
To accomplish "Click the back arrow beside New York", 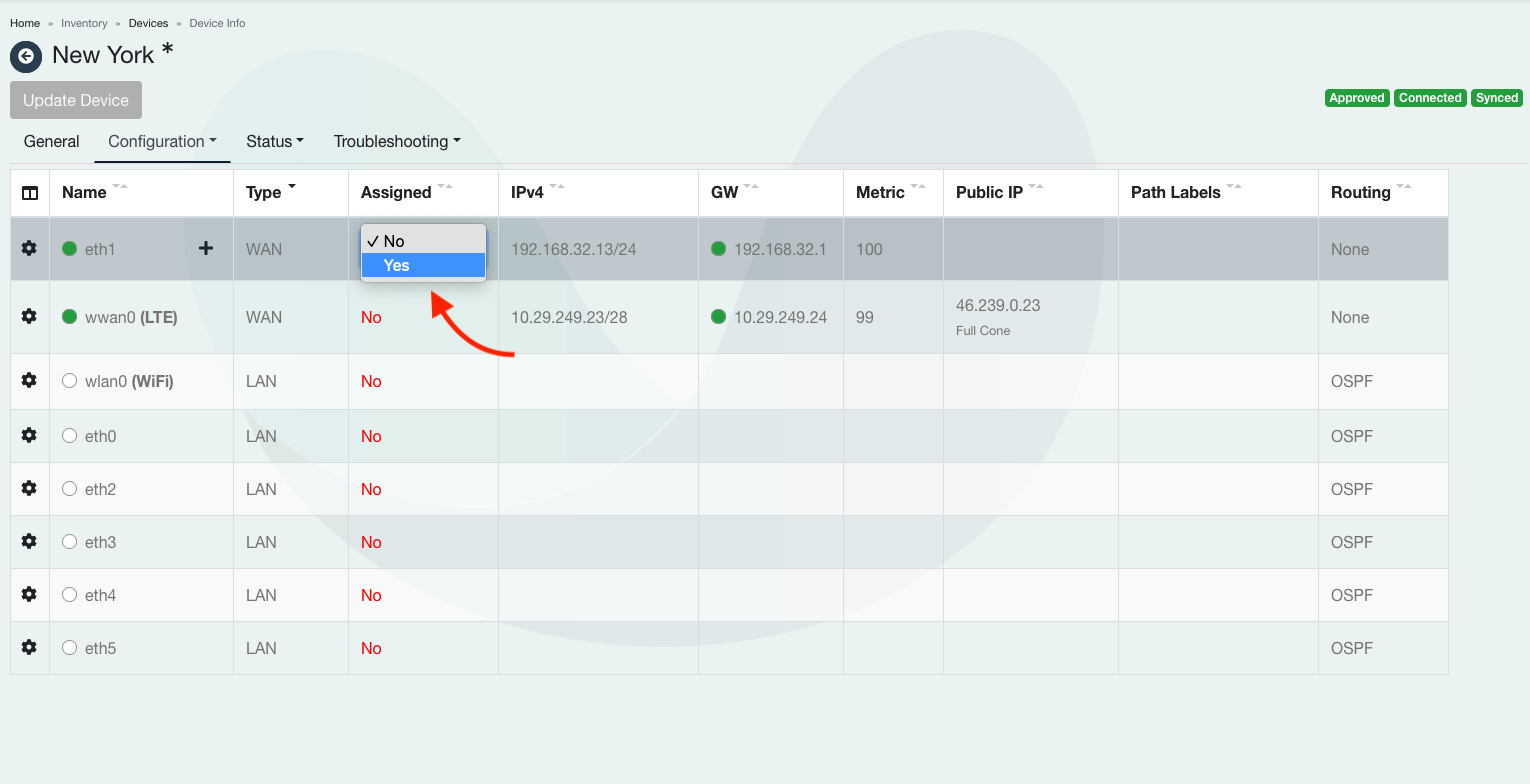I will (x=26, y=57).
